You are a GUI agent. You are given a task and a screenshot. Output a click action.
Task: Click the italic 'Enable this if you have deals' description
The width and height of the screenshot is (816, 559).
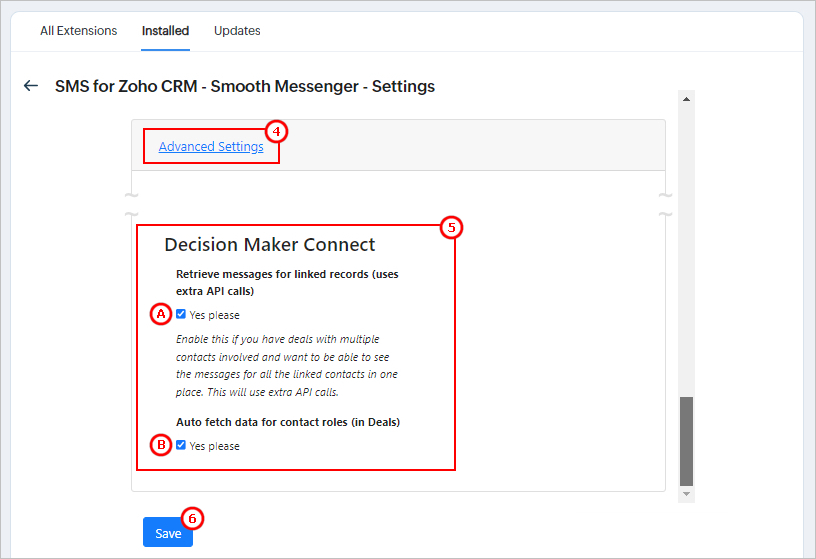[x=287, y=365]
